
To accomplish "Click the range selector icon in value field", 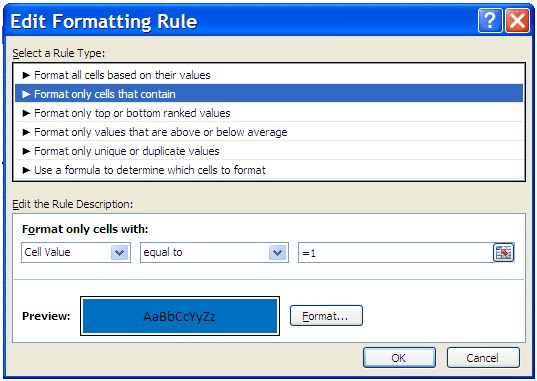I will click(x=503, y=253).
